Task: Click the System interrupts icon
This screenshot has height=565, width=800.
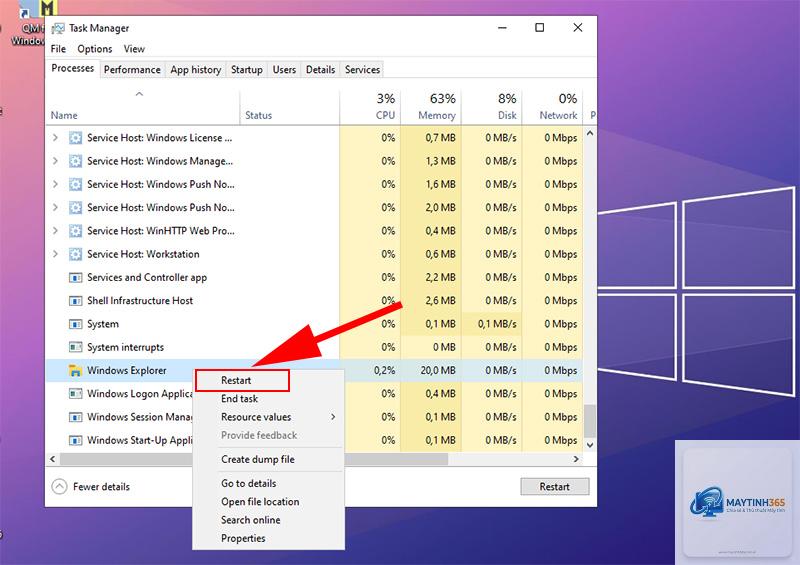Action: [76, 347]
